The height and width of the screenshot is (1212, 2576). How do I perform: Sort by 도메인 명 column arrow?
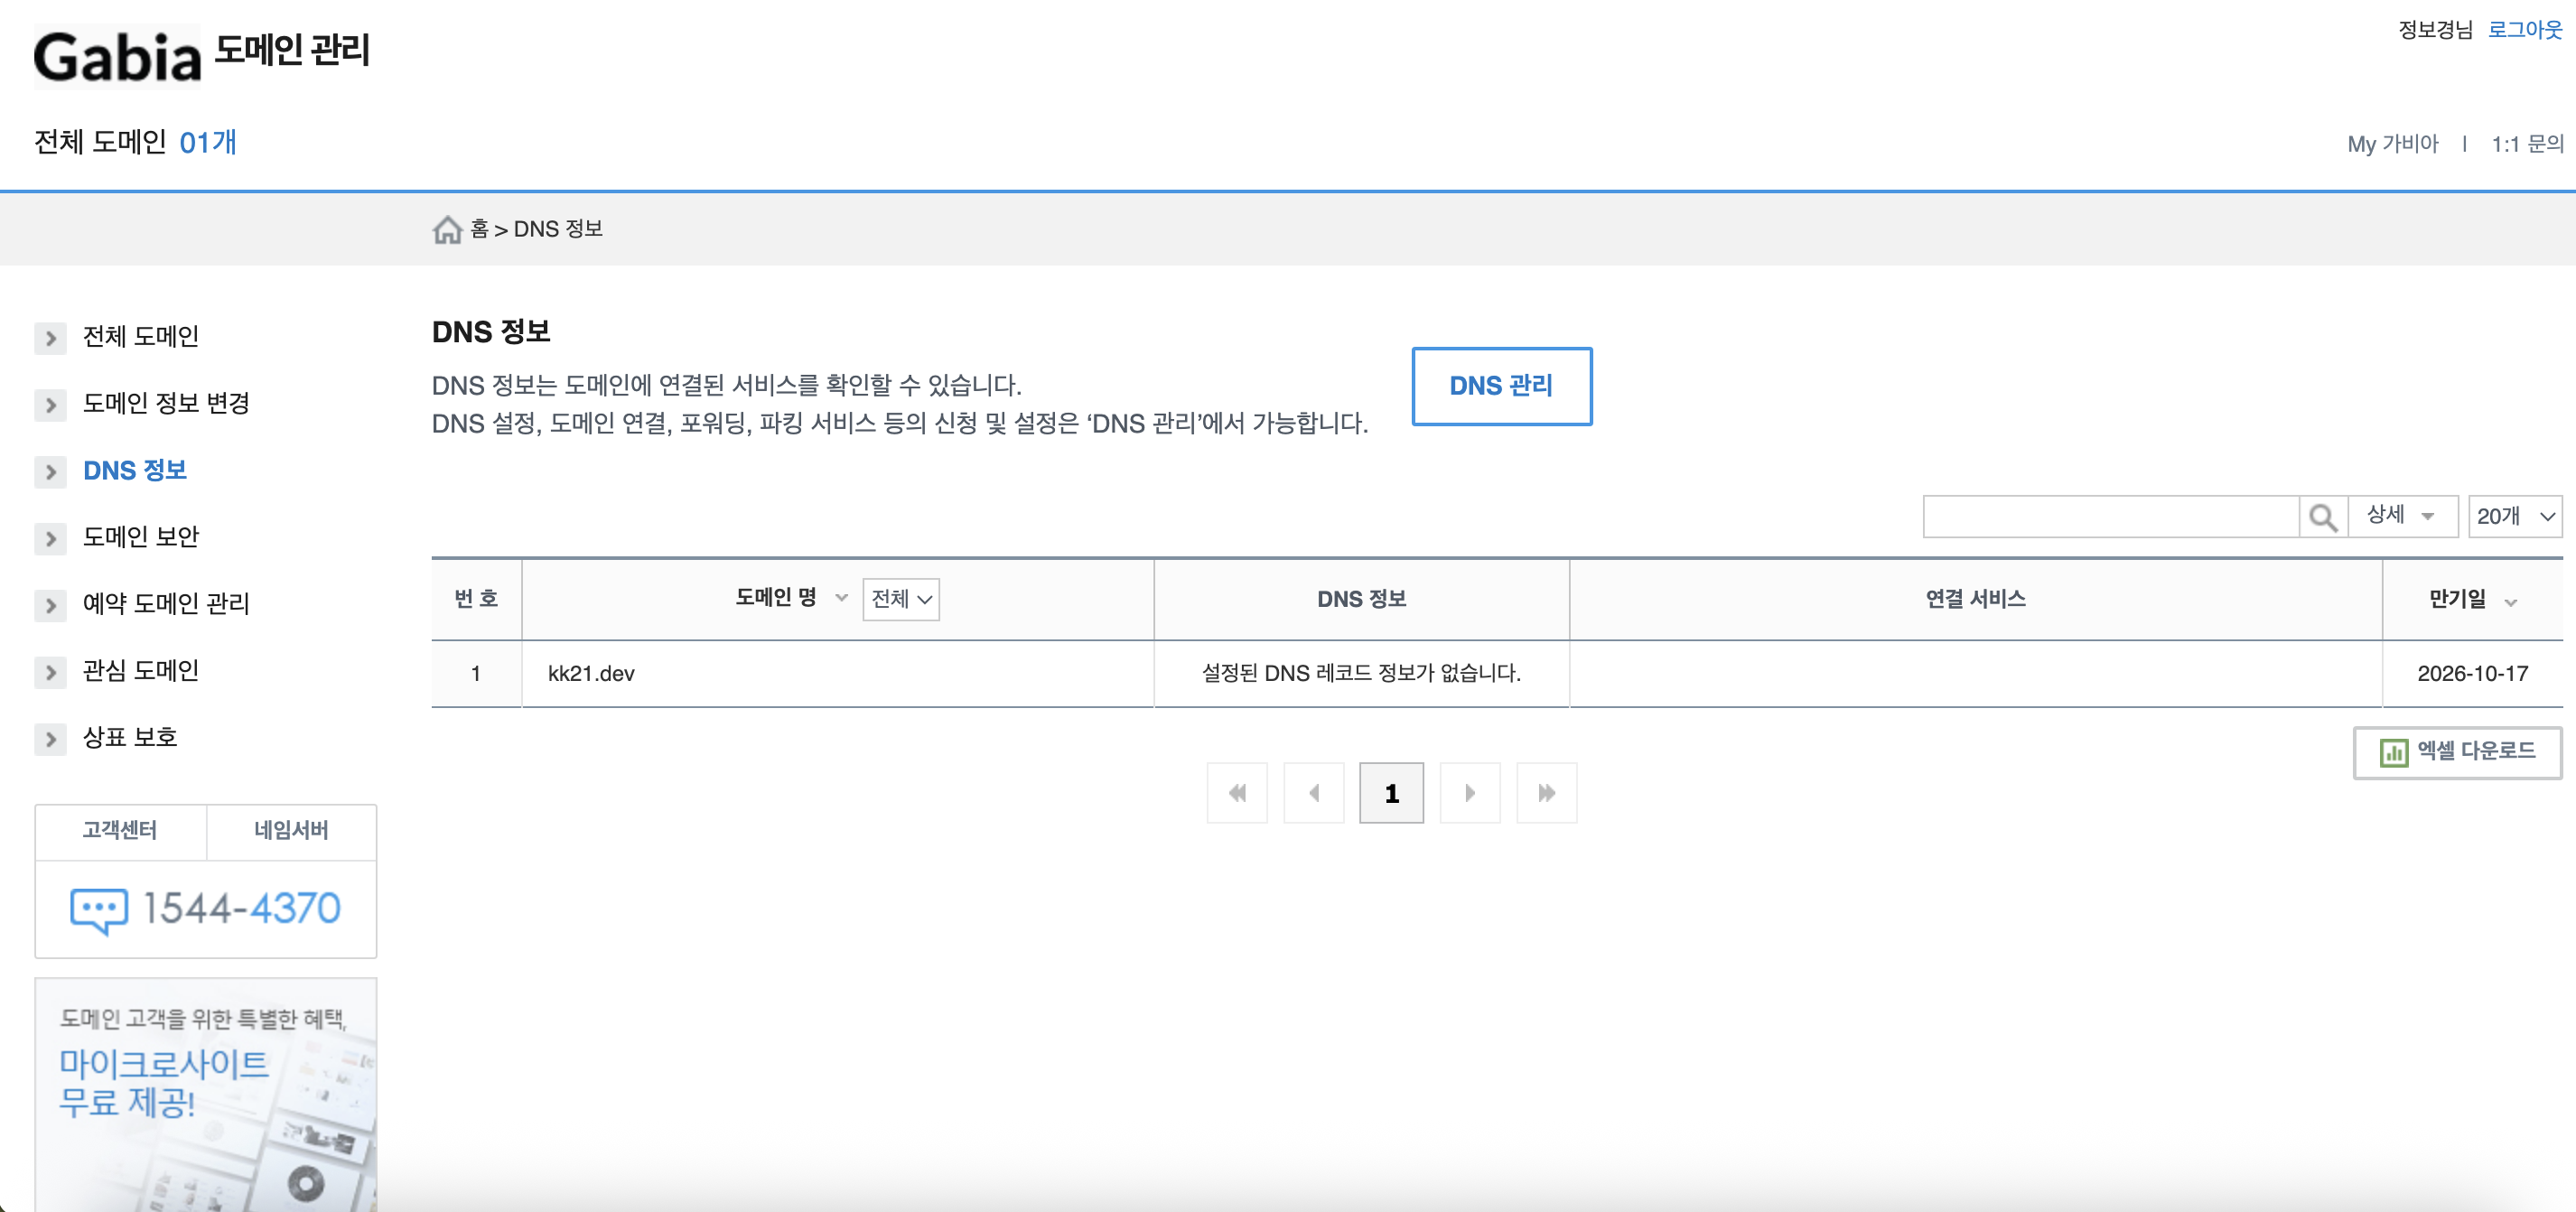point(842,598)
